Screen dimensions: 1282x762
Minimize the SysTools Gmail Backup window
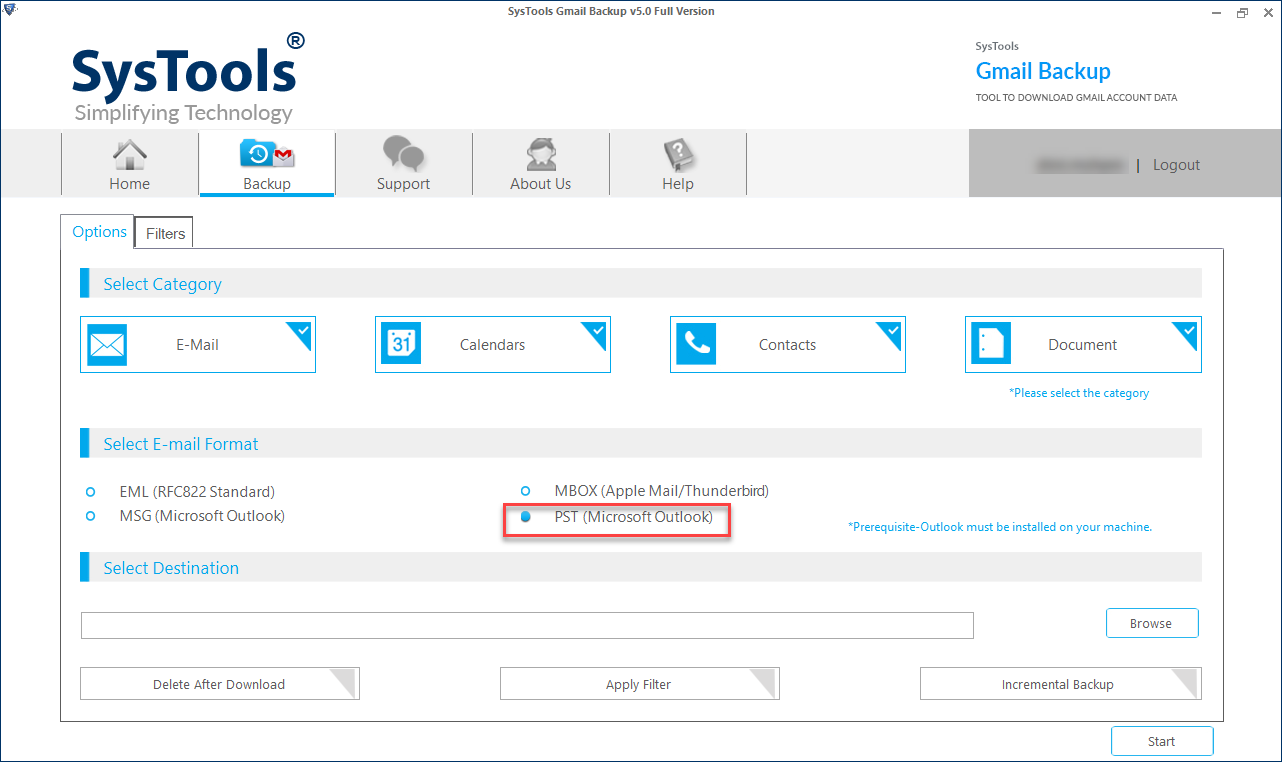1216,12
